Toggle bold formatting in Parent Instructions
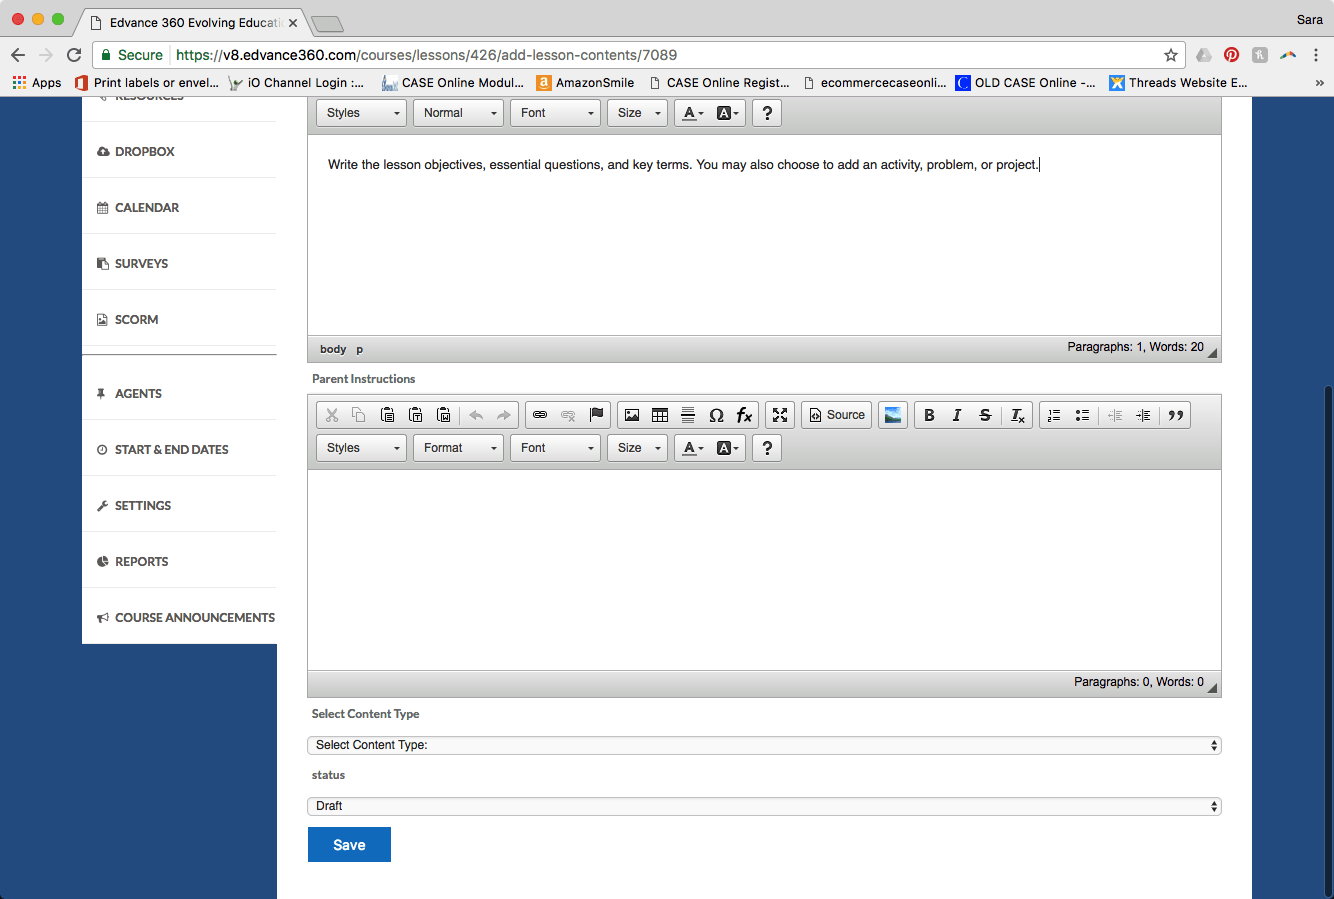1334x899 pixels. (x=929, y=415)
